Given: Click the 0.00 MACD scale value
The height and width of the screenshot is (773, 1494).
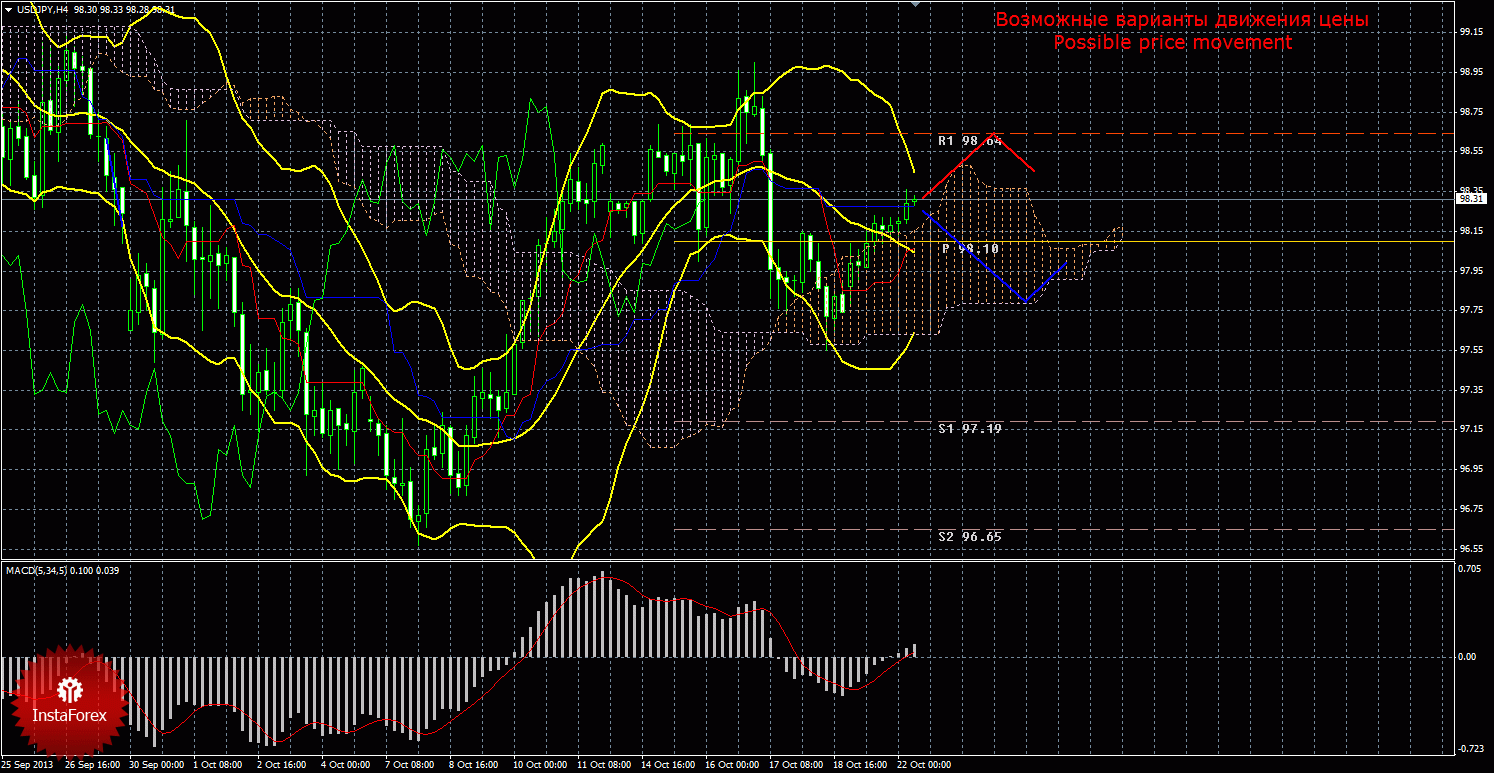Looking at the screenshot, I should coord(1469,657).
